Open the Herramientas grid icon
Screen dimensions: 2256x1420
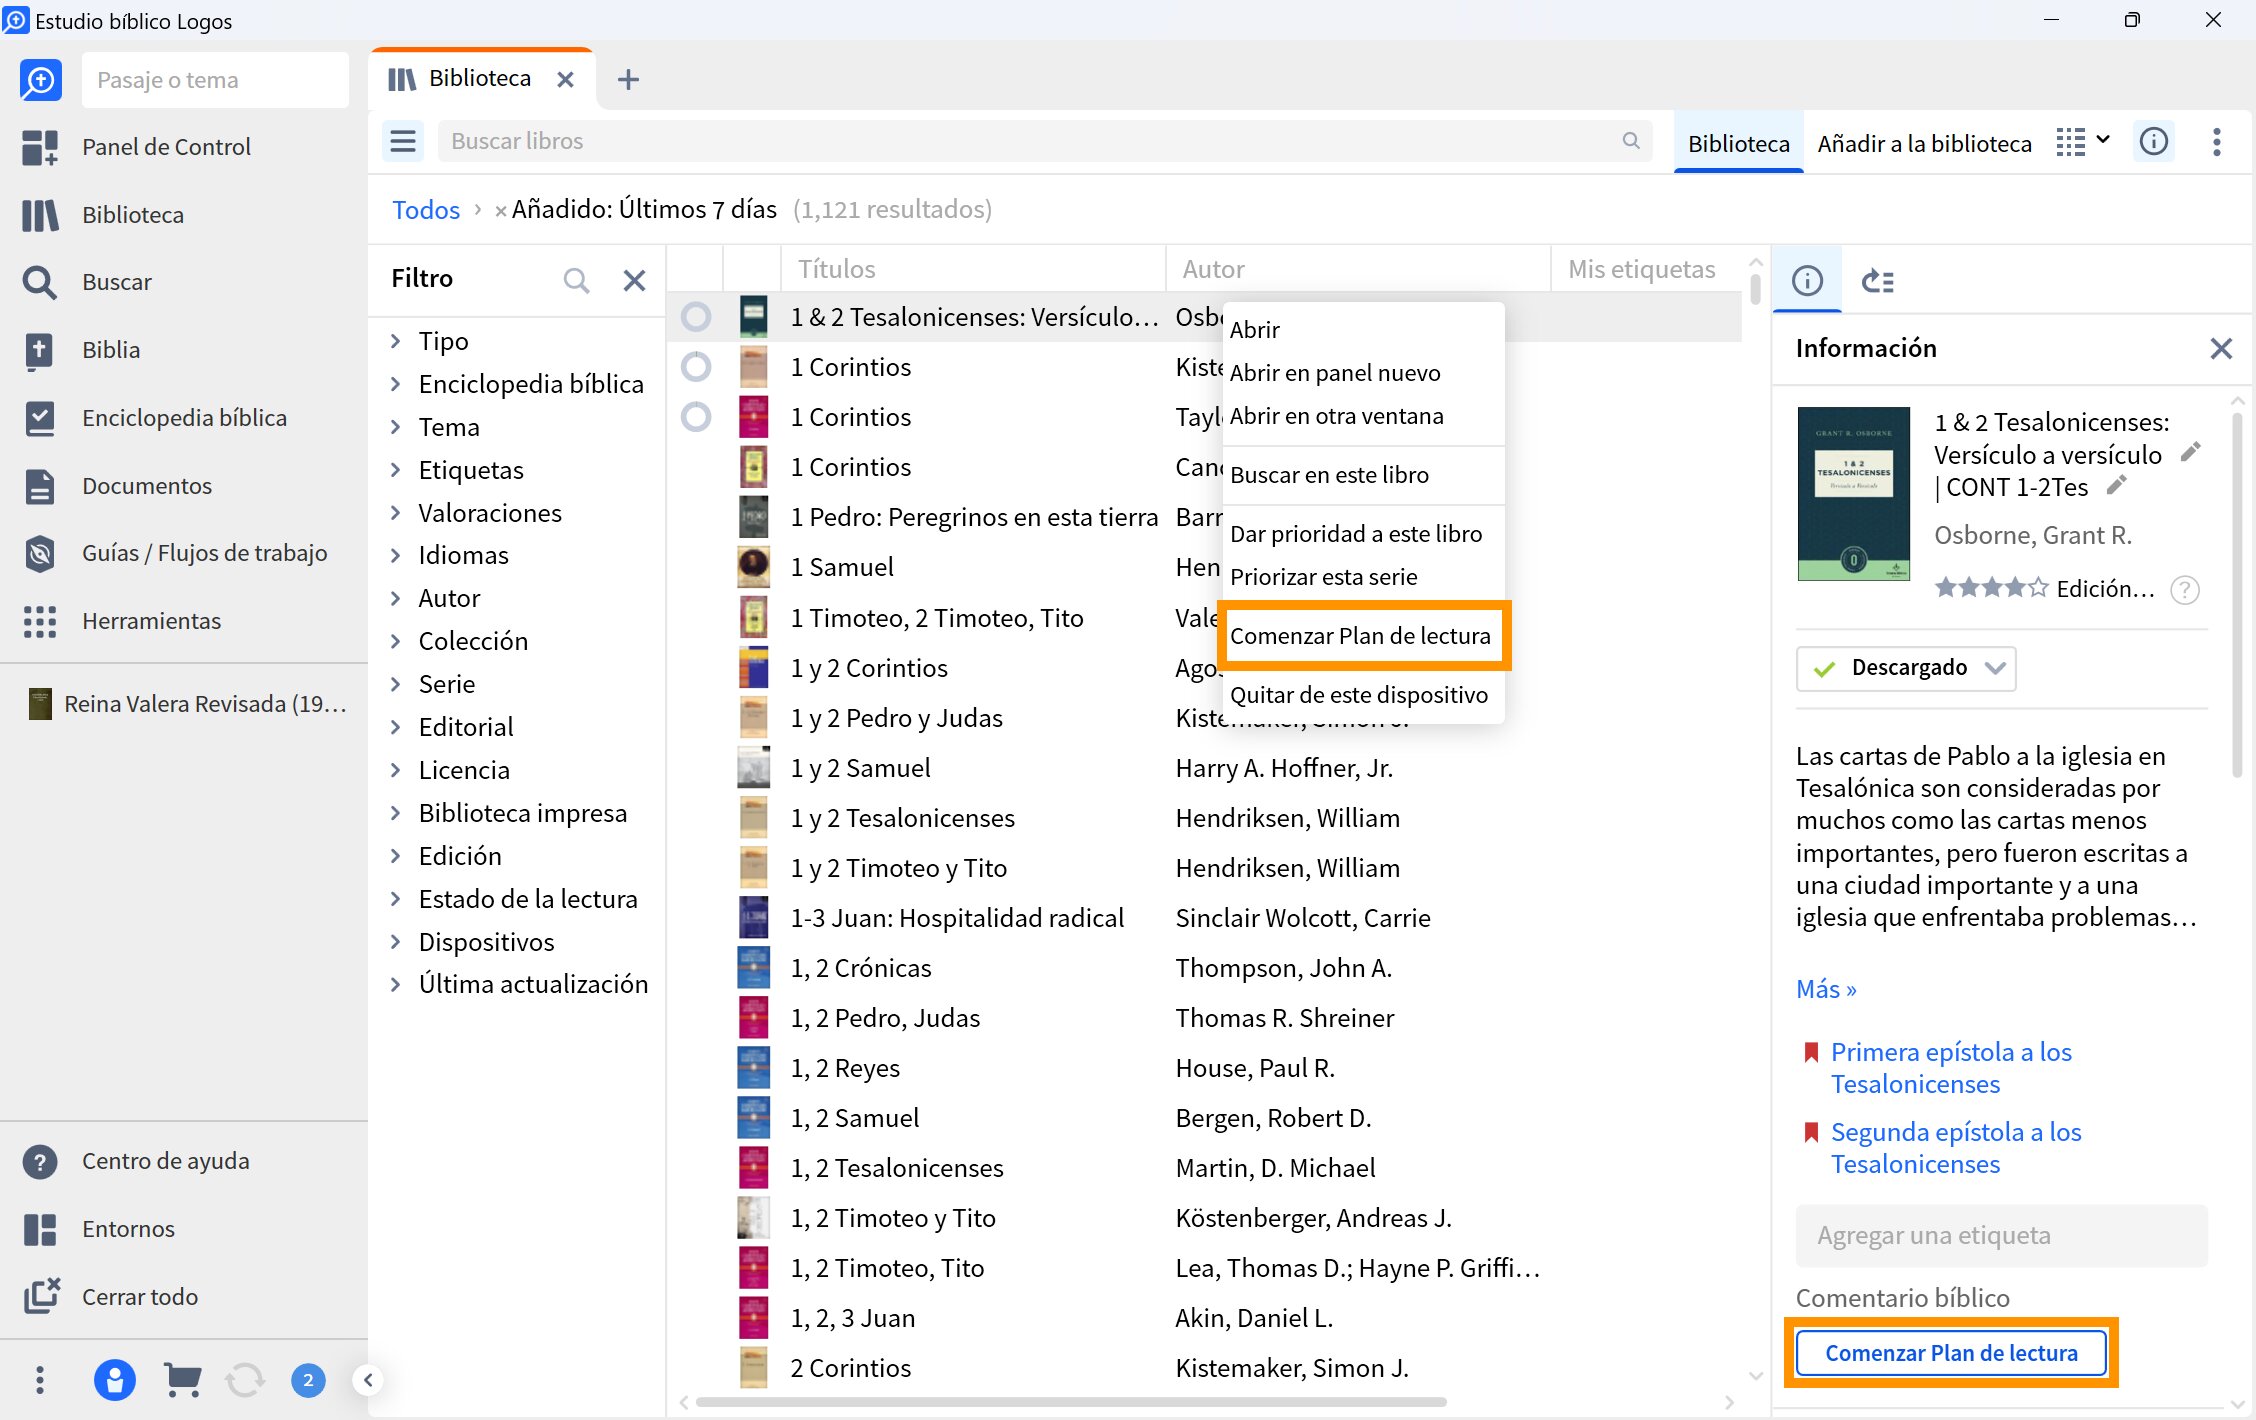pyautogui.click(x=40, y=621)
